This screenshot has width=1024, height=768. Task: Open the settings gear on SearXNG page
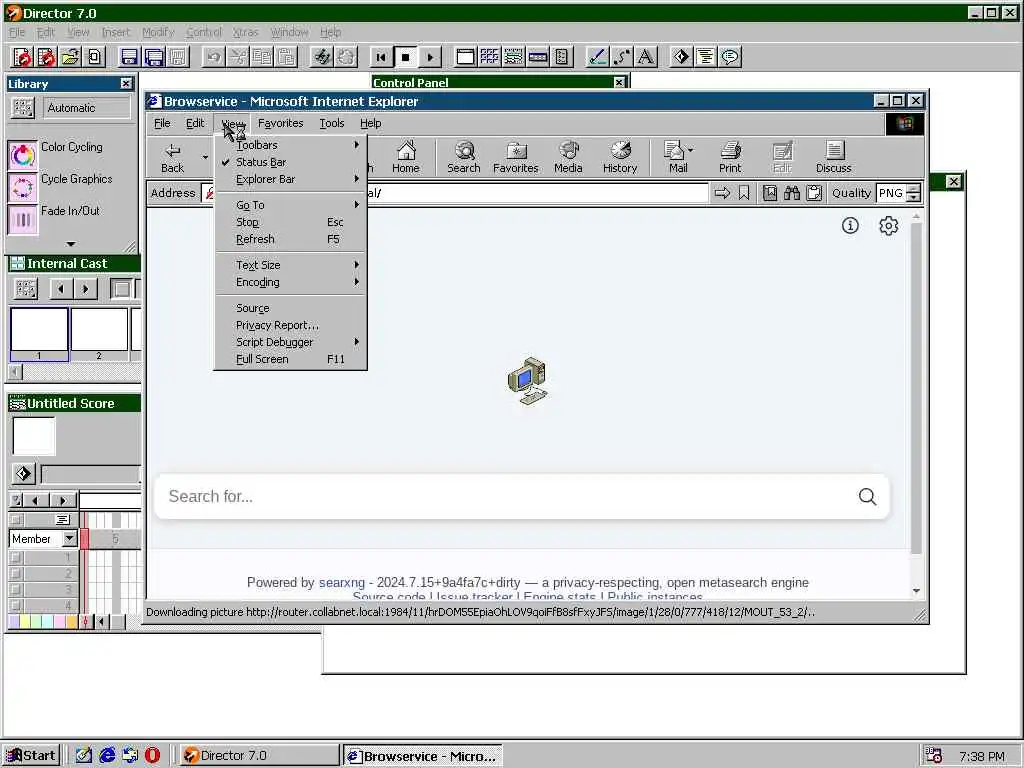click(x=888, y=225)
